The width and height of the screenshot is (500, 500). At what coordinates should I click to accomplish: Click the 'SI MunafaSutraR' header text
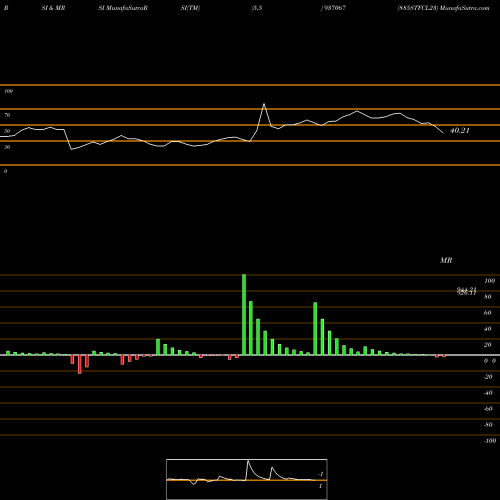[x=123, y=8]
